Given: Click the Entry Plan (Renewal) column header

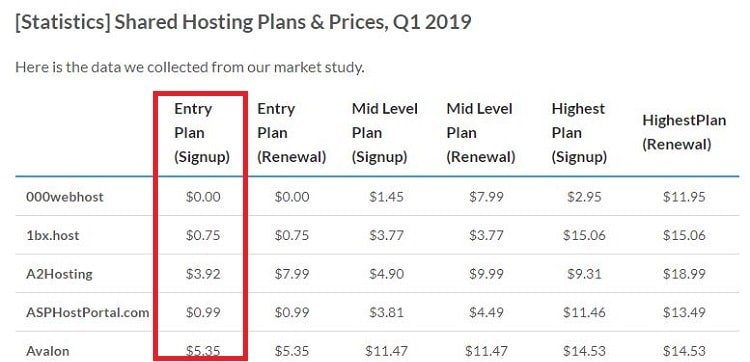Looking at the screenshot, I should [291, 133].
